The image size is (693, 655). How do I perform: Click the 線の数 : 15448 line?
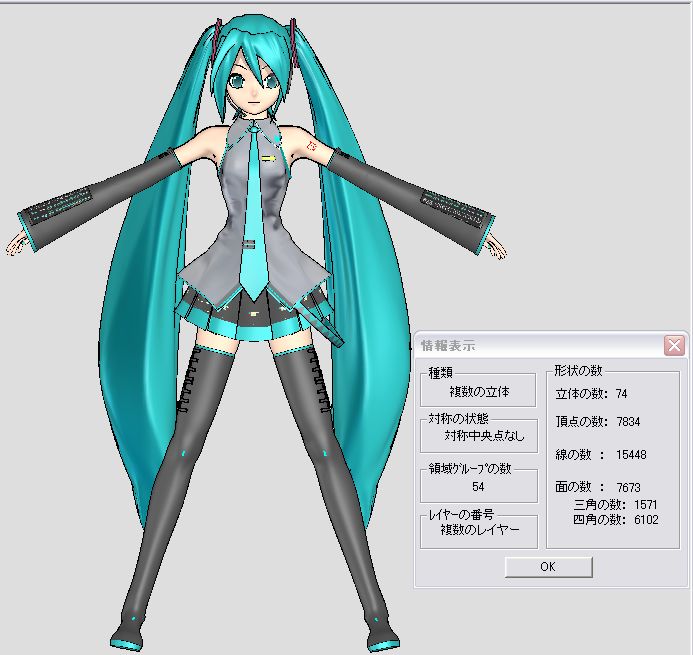[x=601, y=454]
